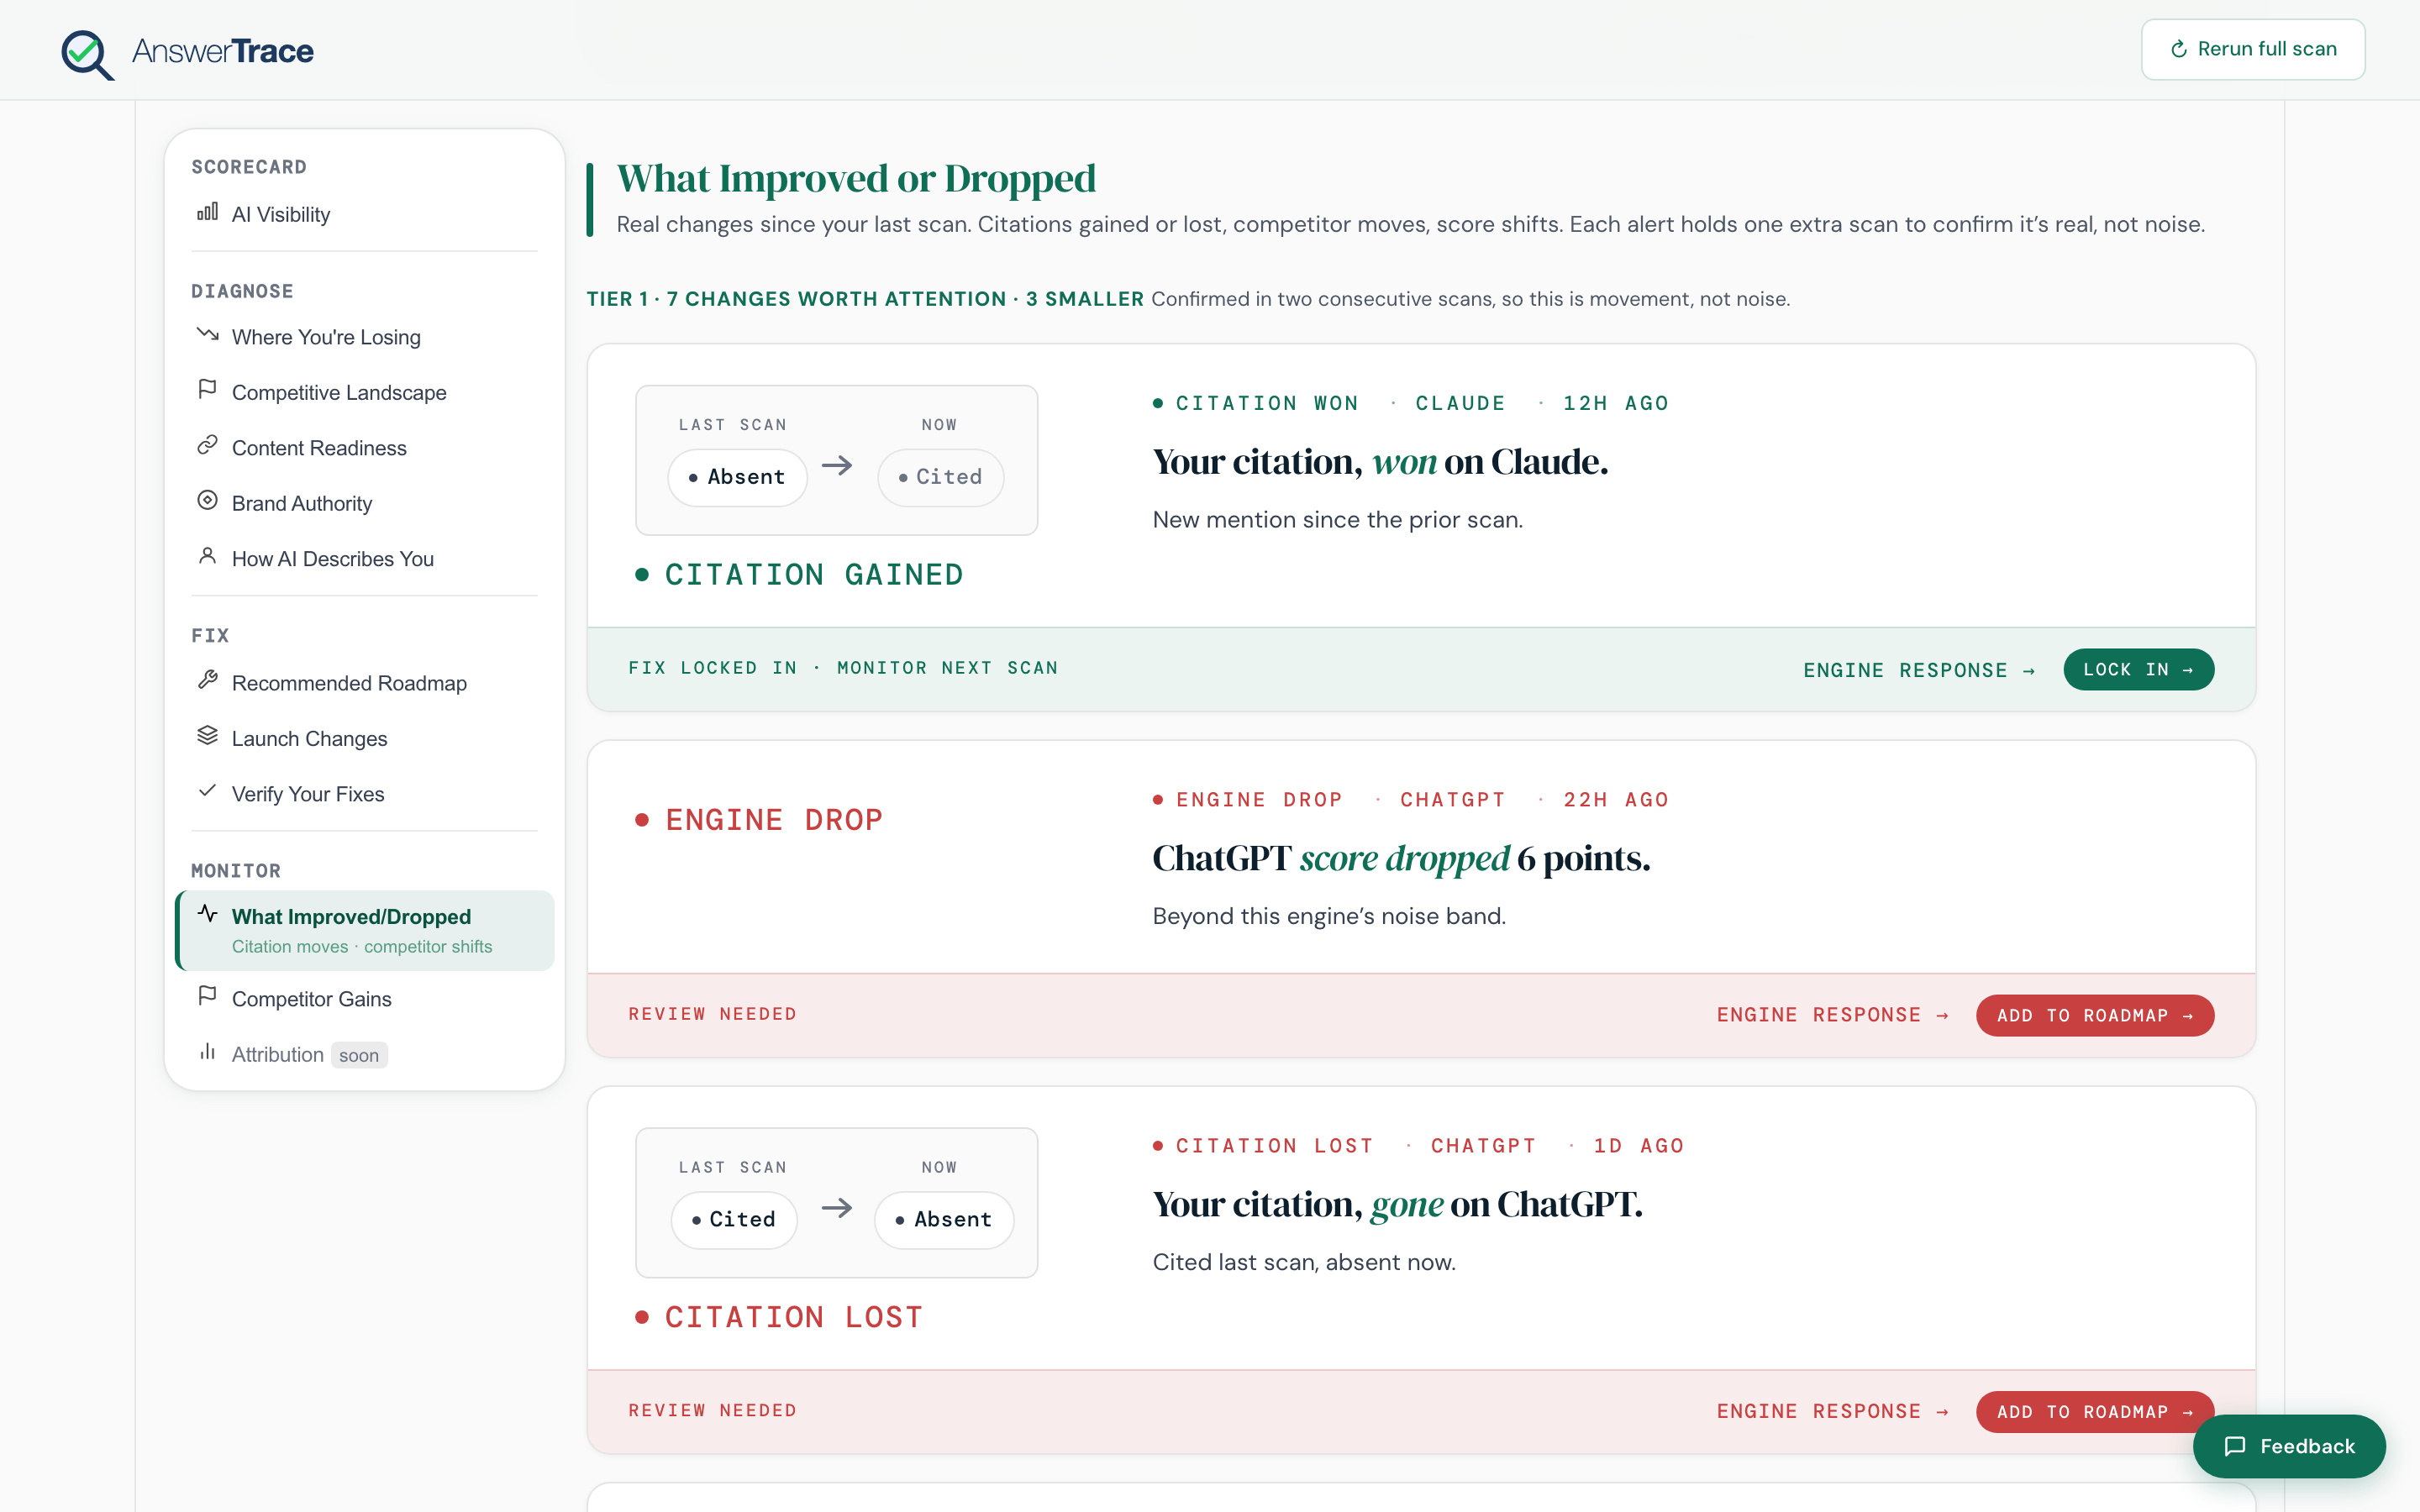Click "CITATION LOST · CHATGPT · 1D AGO" tag line
Image resolution: width=2420 pixels, height=1512 pixels.
tap(1419, 1145)
